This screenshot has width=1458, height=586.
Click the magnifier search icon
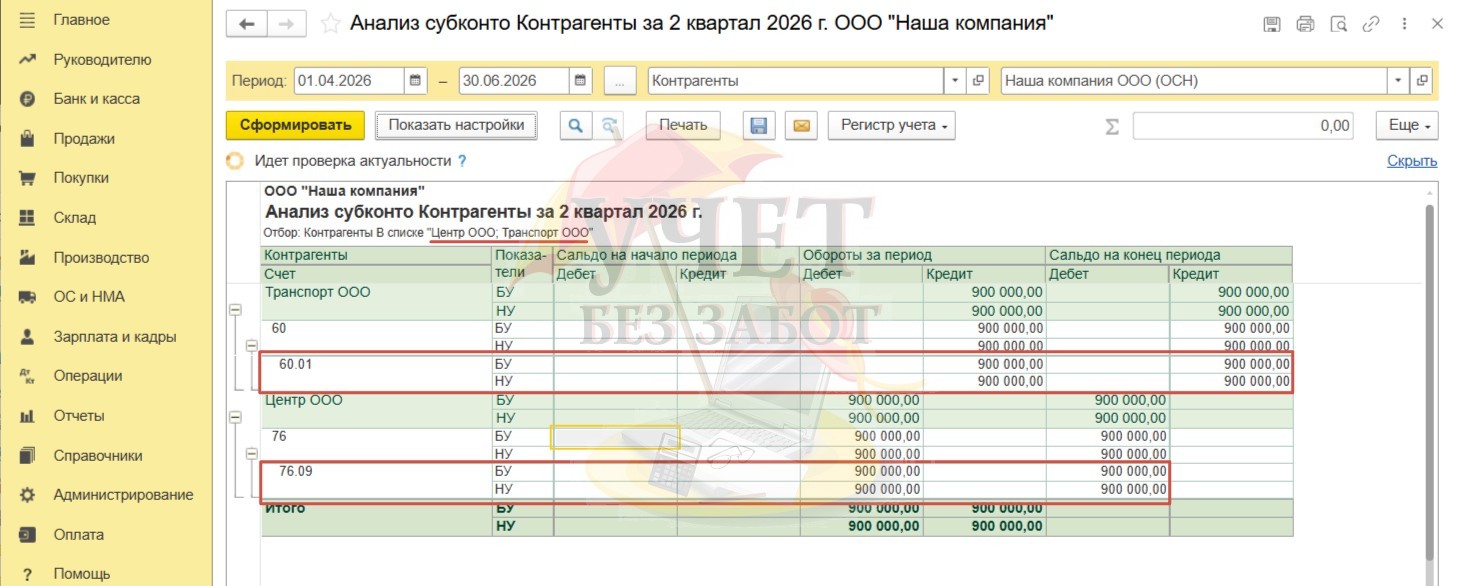(575, 125)
